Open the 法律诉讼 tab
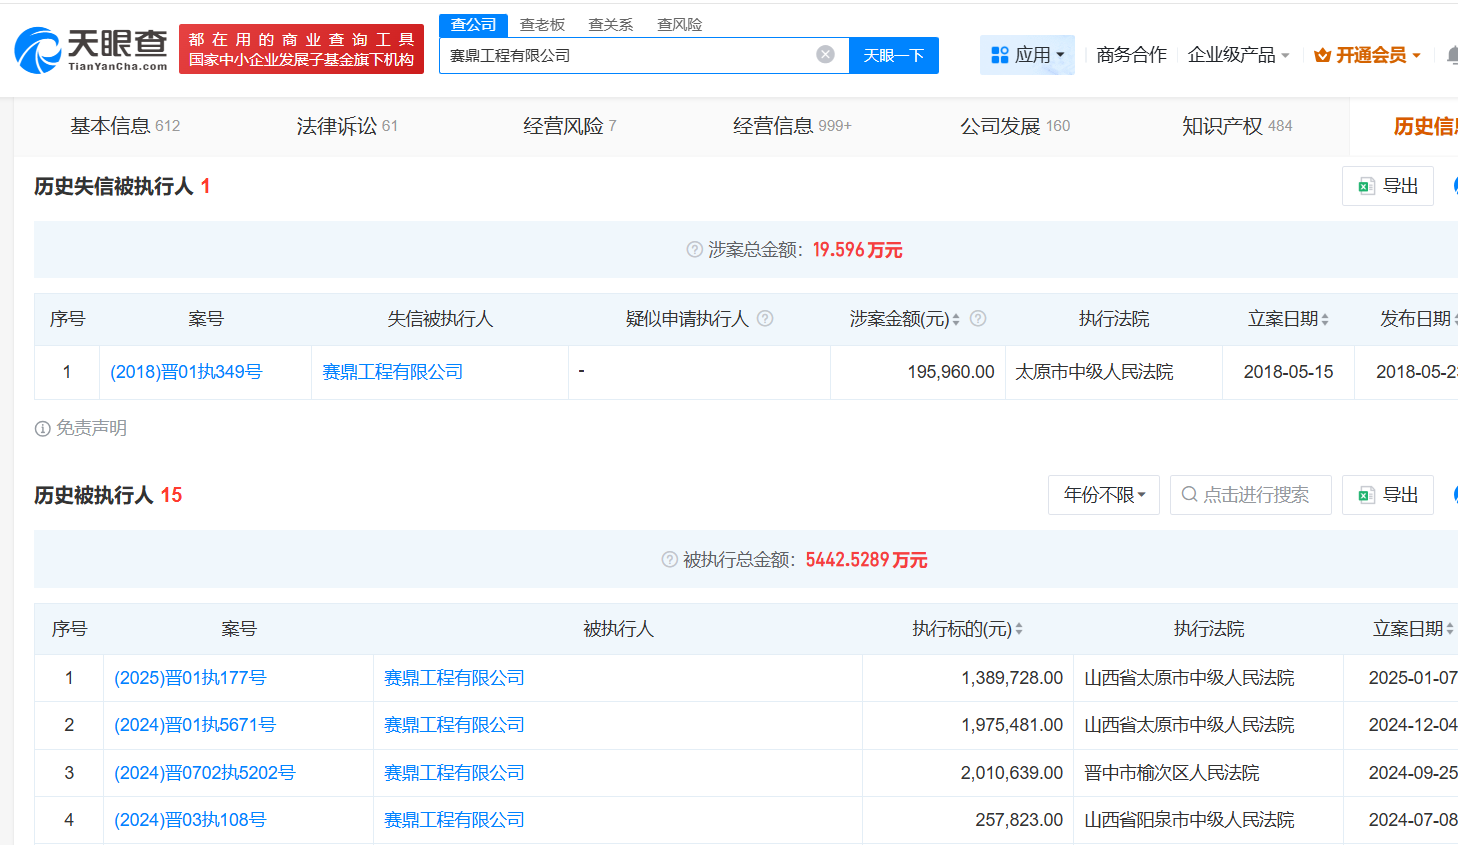 point(346,126)
